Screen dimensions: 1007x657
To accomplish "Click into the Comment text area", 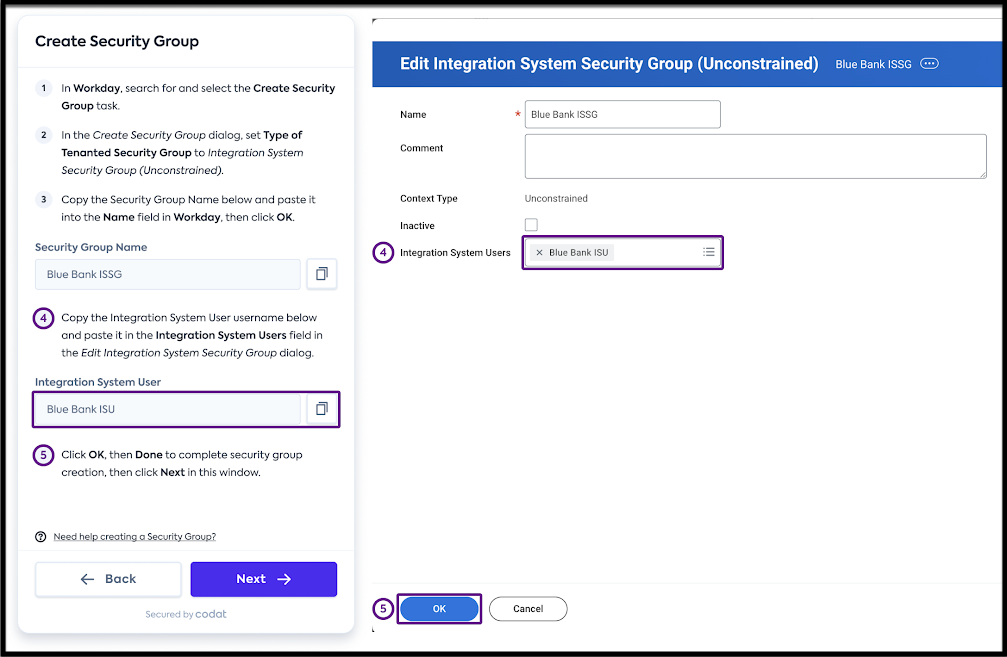I will click(755, 156).
